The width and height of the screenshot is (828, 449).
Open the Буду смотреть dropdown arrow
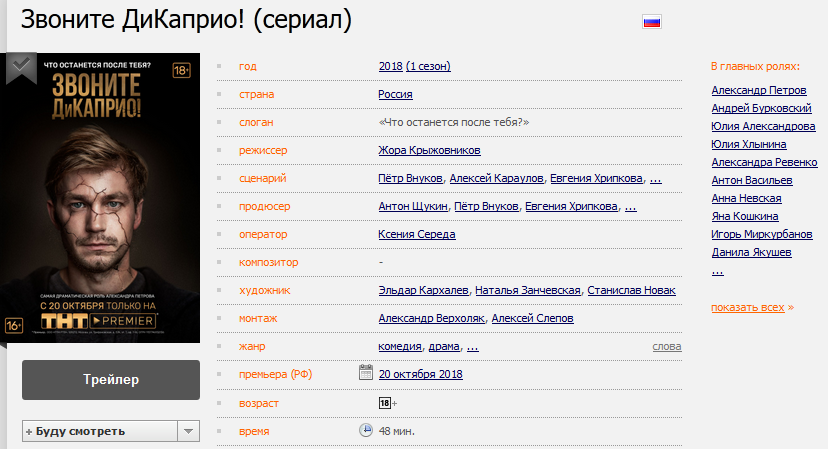189,431
